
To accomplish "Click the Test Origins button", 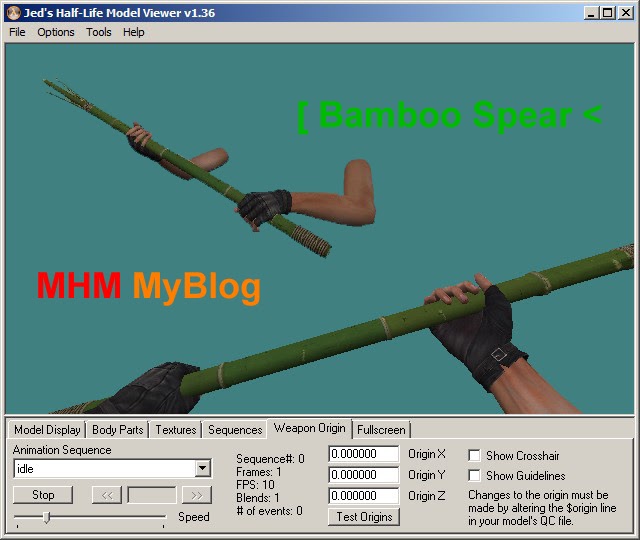I will point(364,517).
